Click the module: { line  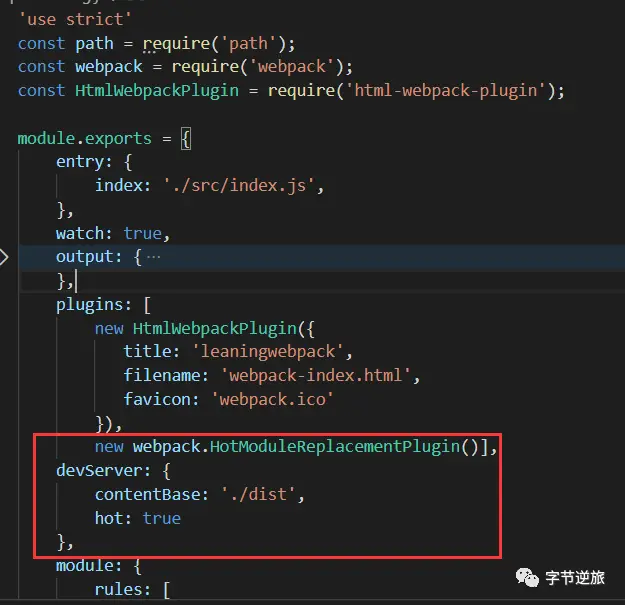pos(98,566)
